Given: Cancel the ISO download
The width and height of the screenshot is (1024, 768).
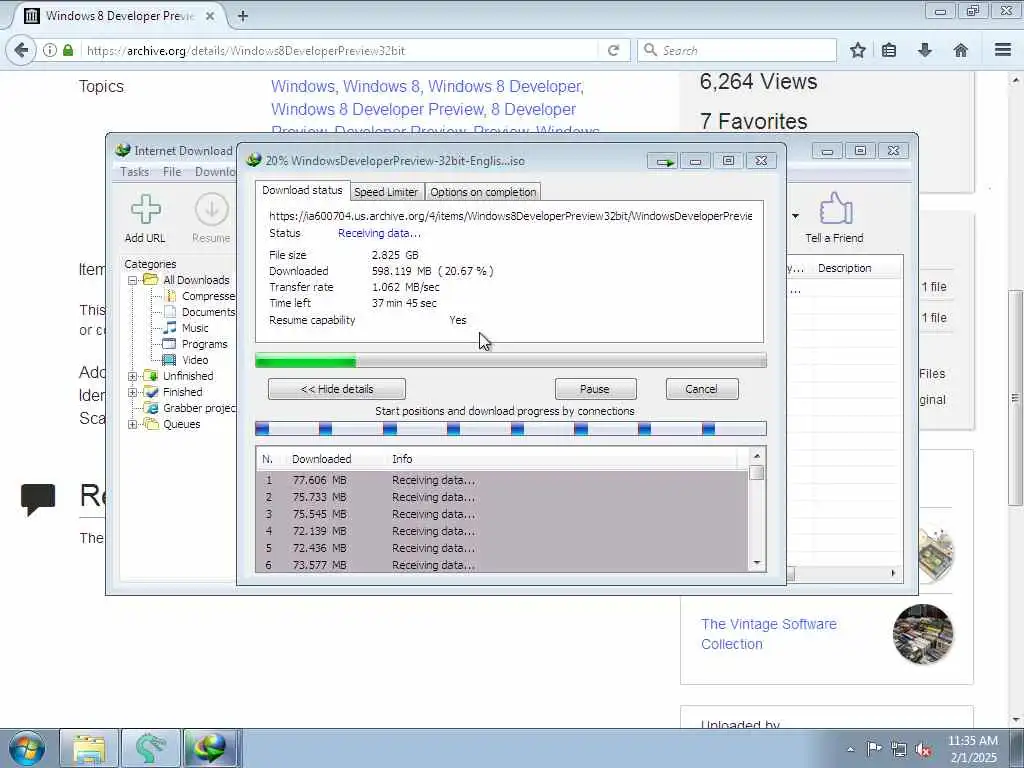Looking at the screenshot, I should [701, 389].
